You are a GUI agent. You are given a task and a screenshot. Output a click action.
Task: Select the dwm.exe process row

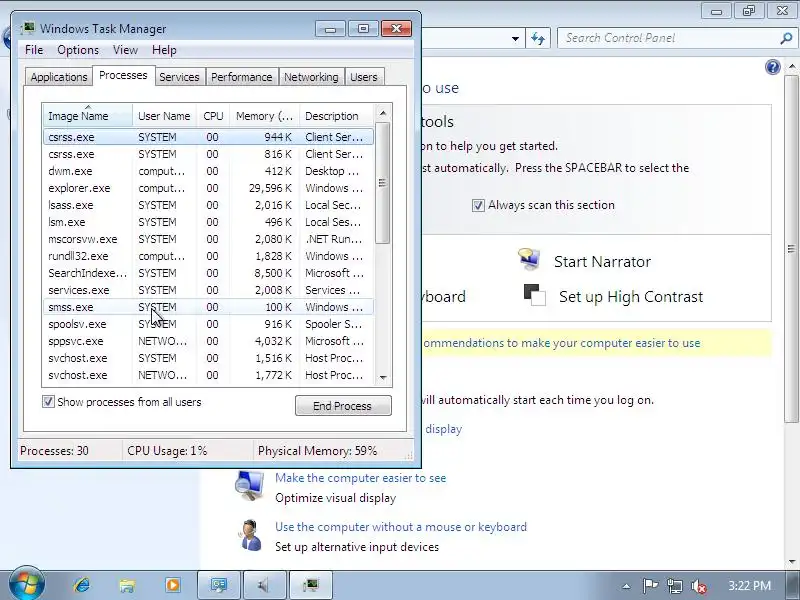tap(208, 171)
